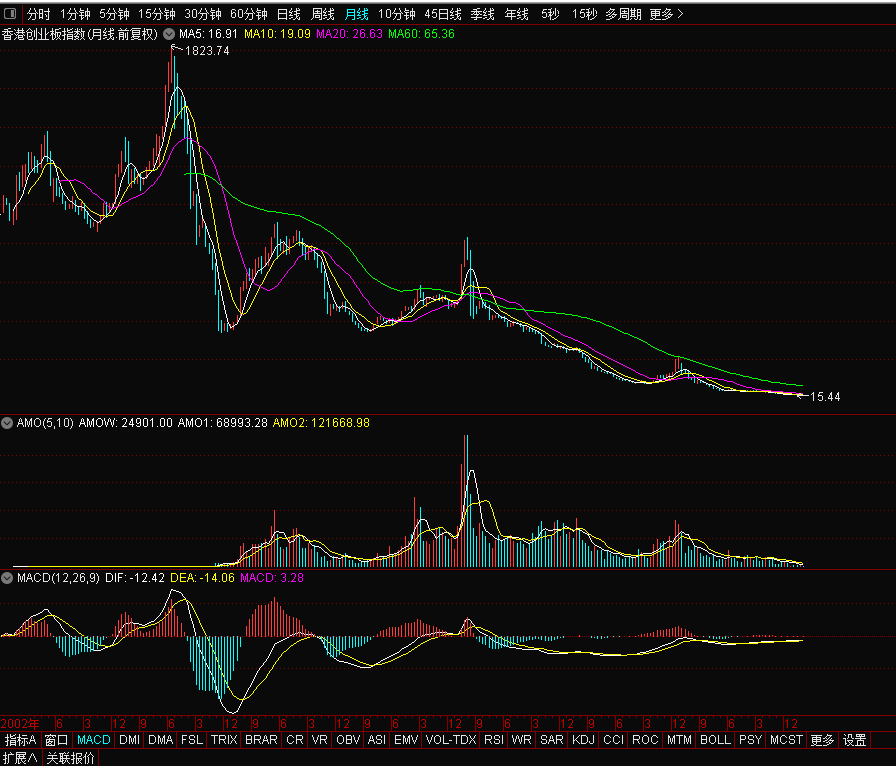This screenshot has height=766, width=896.
Task: Open the MACD panel dropdown arrow
Action: click(8, 577)
